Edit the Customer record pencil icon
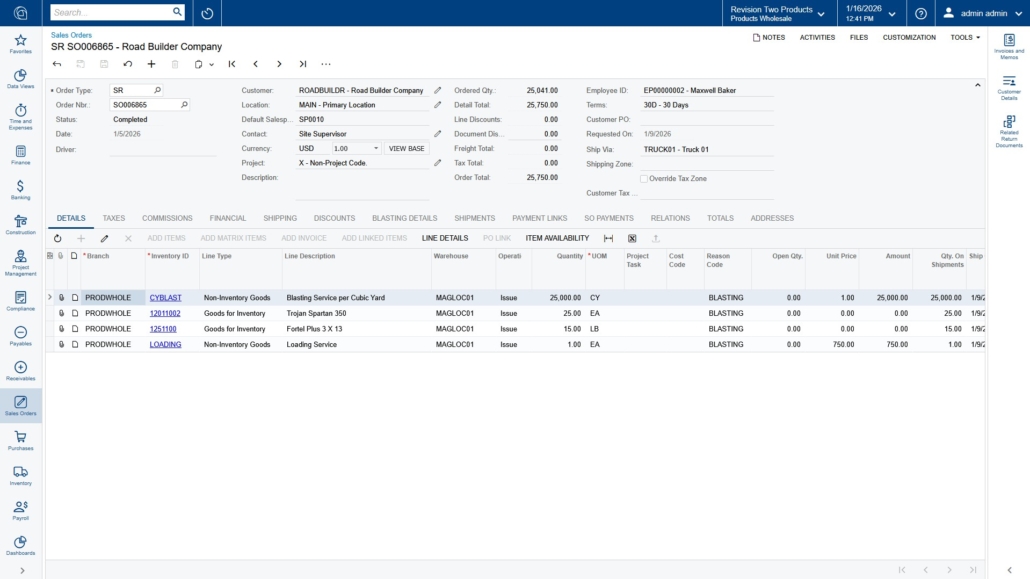 coord(437,90)
